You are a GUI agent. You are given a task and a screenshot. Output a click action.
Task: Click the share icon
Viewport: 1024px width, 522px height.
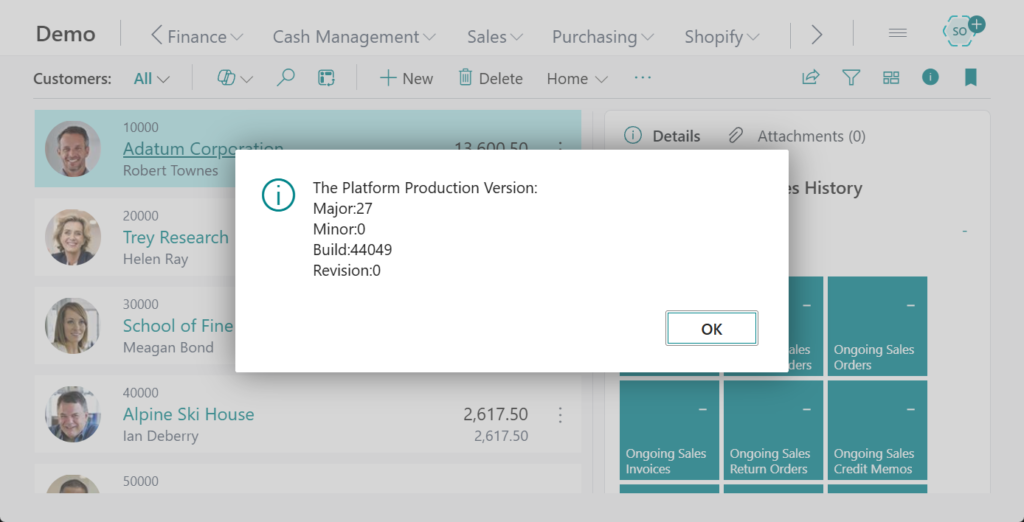pyautogui.click(x=810, y=78)
